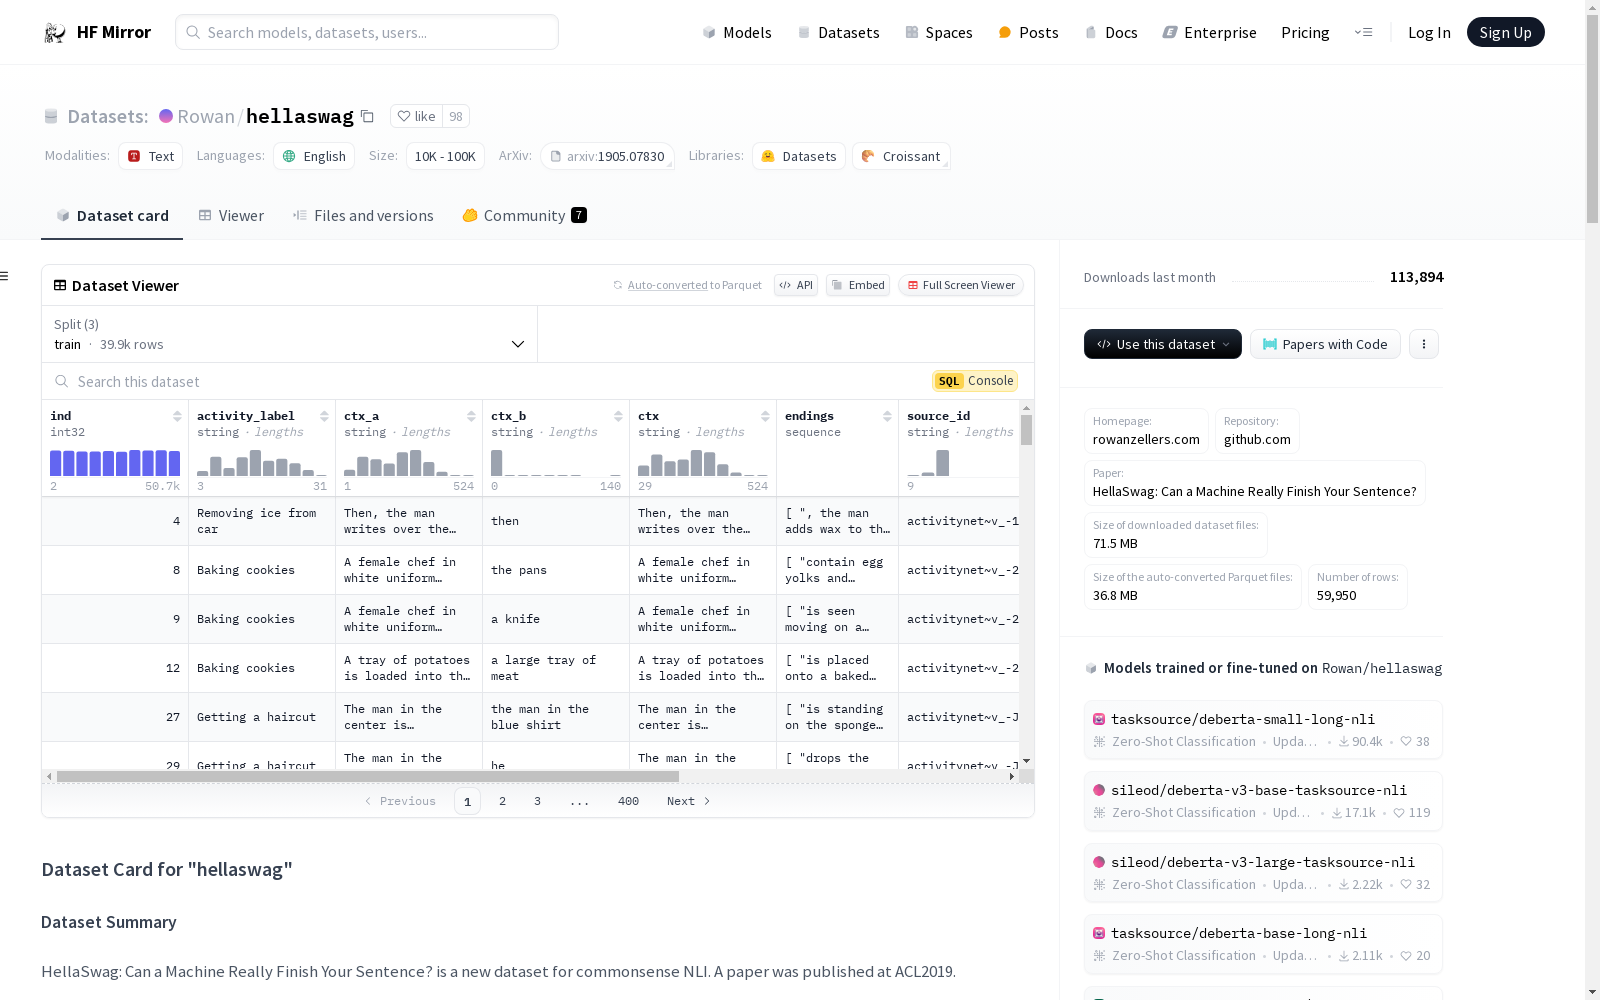
Task: Sort the endings column
Action: pyautogui.click(x=887, y=416)
